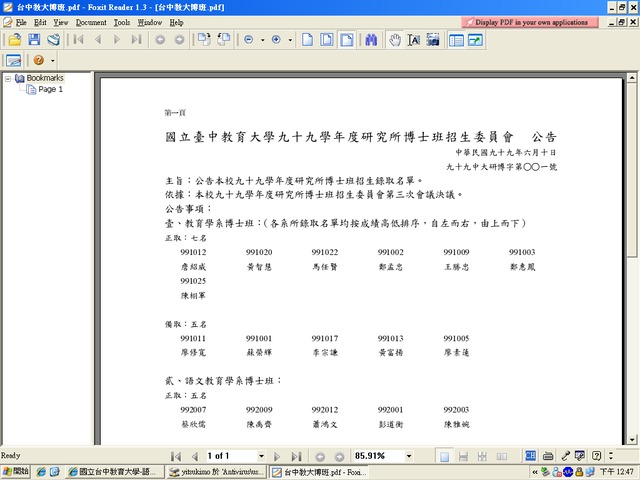Image resolution: width=640 pixels, height=480 pixels.
Task: Click the Print icon in toolbar
Action: point(53,39)
